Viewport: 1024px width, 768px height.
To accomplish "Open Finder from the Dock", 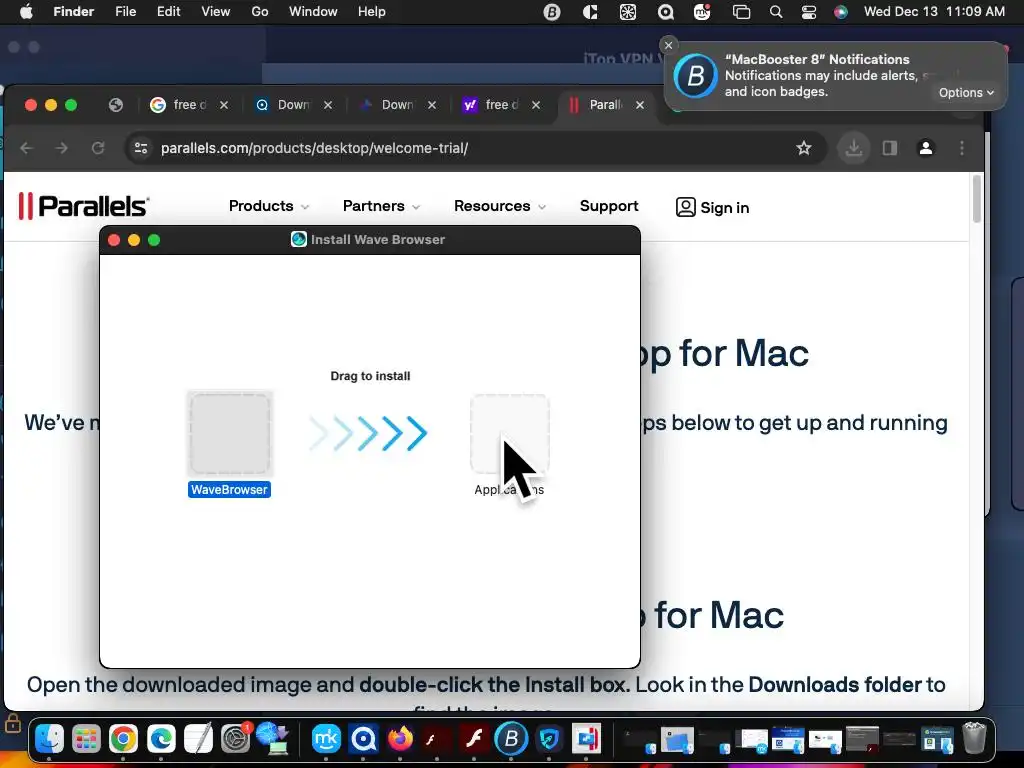I will (x=49, y=739).
